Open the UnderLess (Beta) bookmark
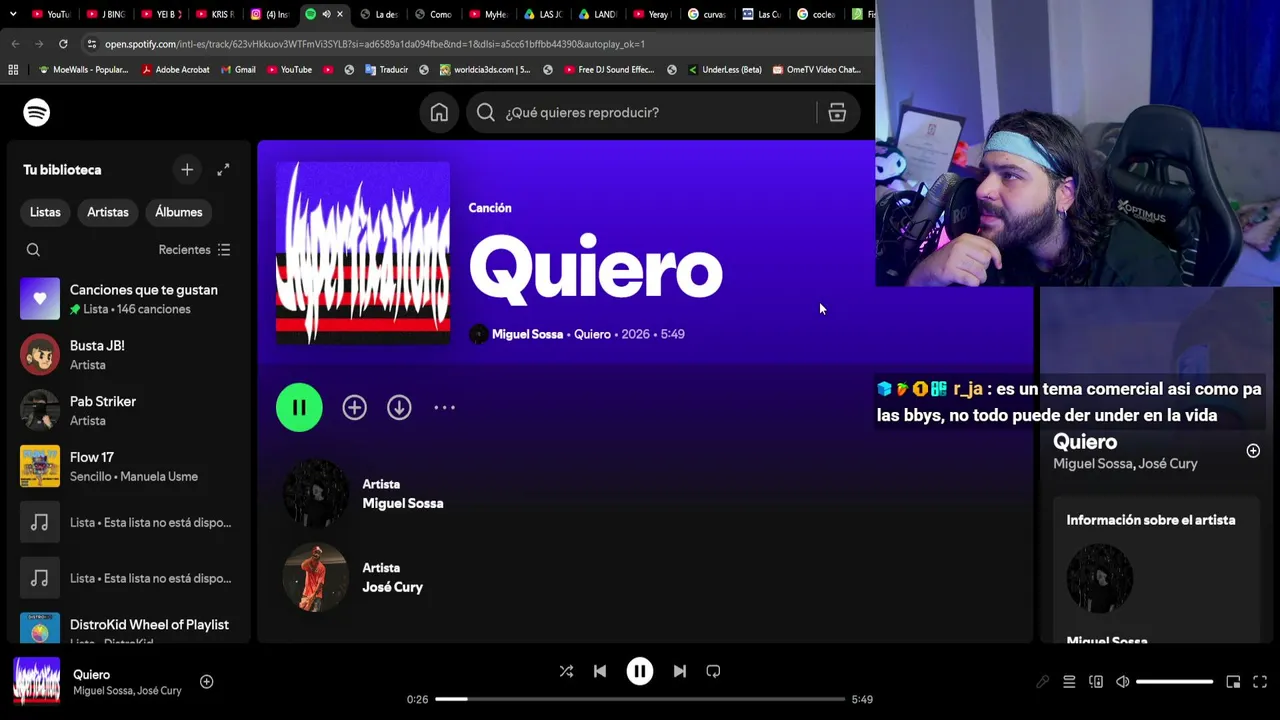 coord(724,70)
